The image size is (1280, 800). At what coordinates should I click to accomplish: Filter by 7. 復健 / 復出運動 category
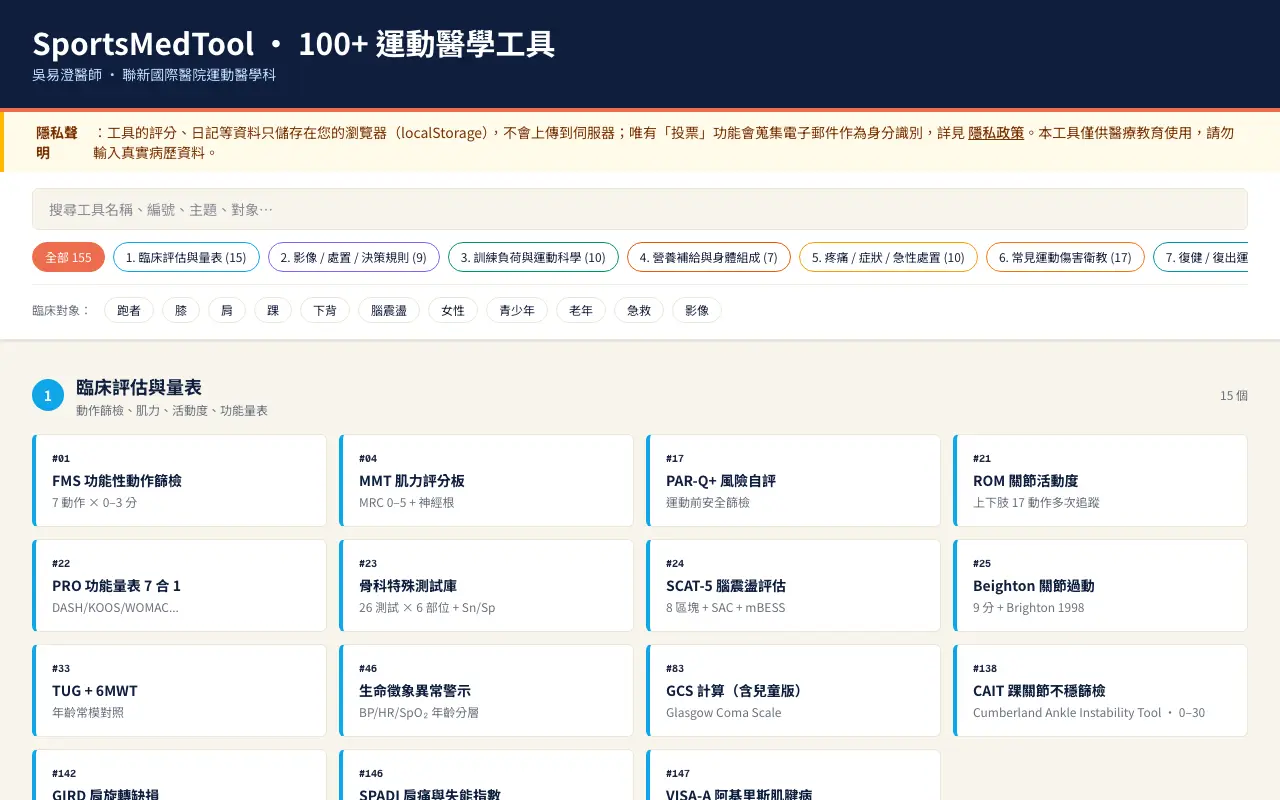coord(1201,257)
